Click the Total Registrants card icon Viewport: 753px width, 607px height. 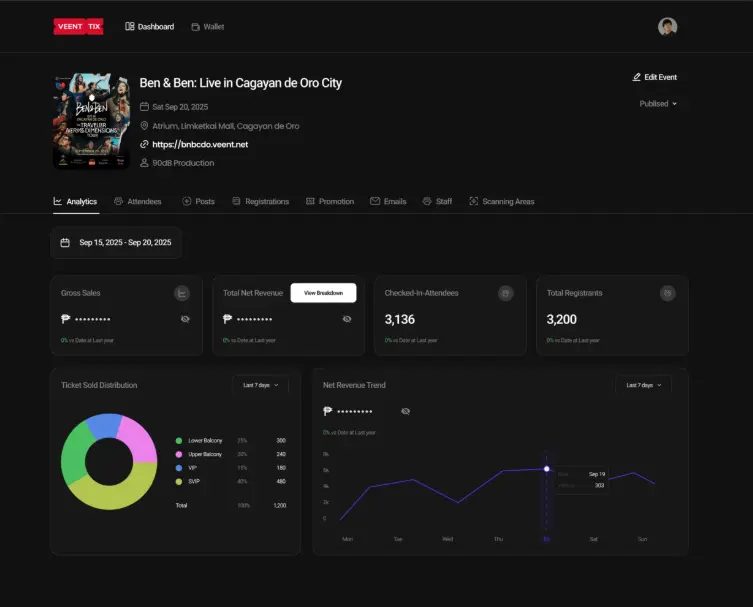click(668, 293)
